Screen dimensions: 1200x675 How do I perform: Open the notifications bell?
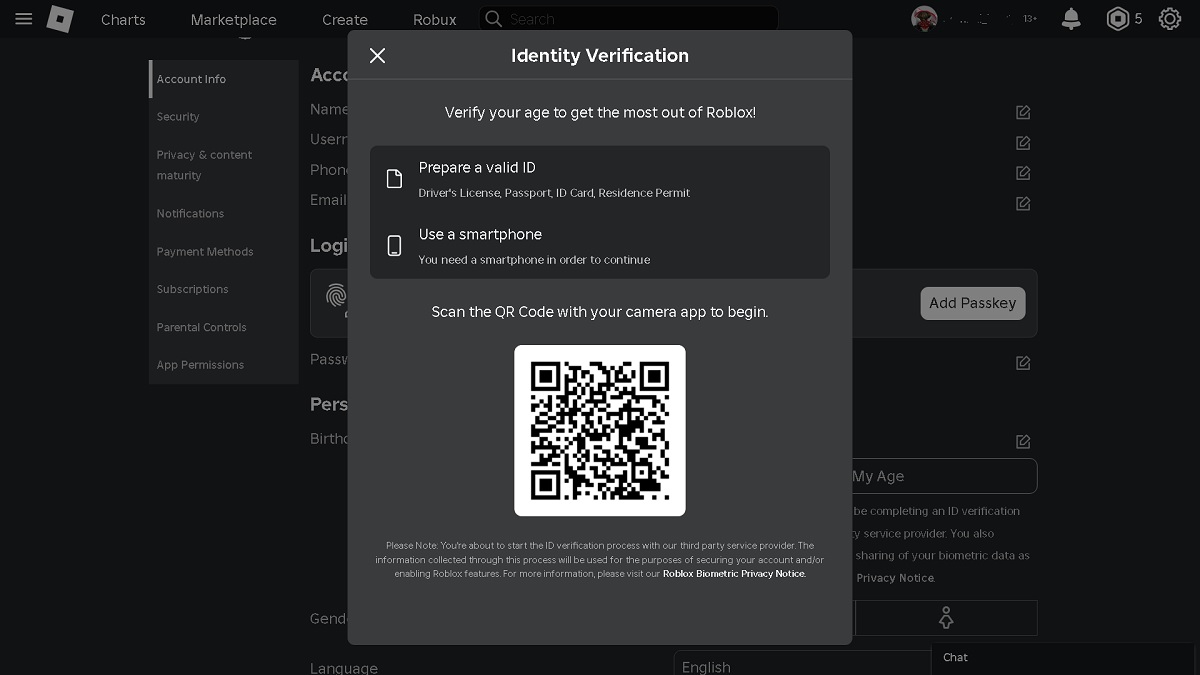[1070, 18]
